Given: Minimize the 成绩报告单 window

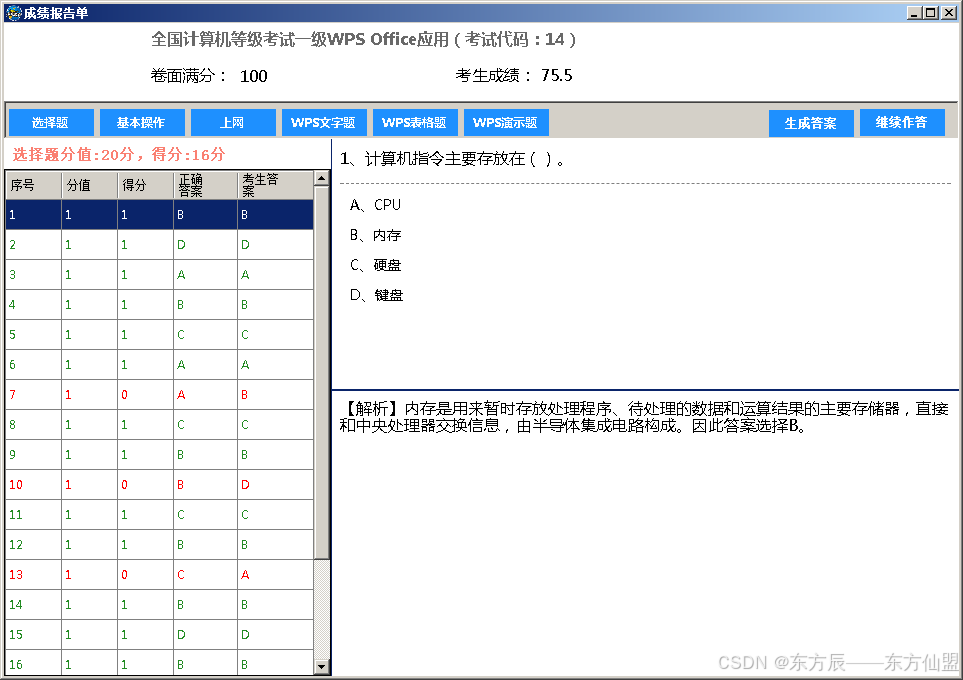Looking at the screenshot, I should point(914,12).
